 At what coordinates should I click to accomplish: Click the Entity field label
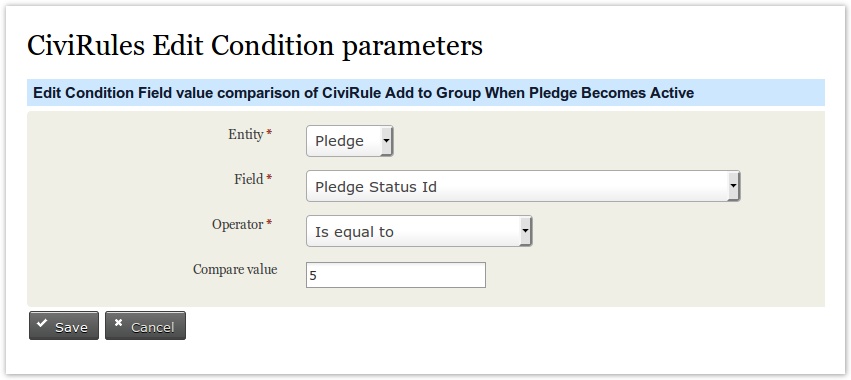246,135
